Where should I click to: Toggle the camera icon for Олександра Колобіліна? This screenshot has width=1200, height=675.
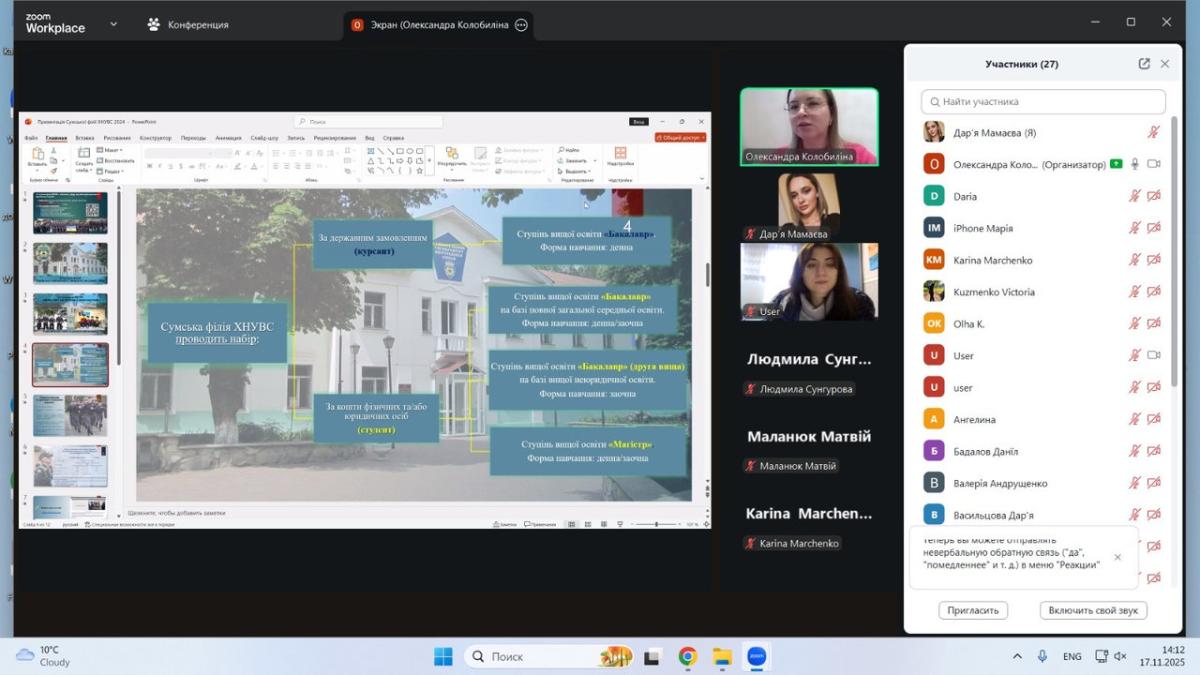1154,164
